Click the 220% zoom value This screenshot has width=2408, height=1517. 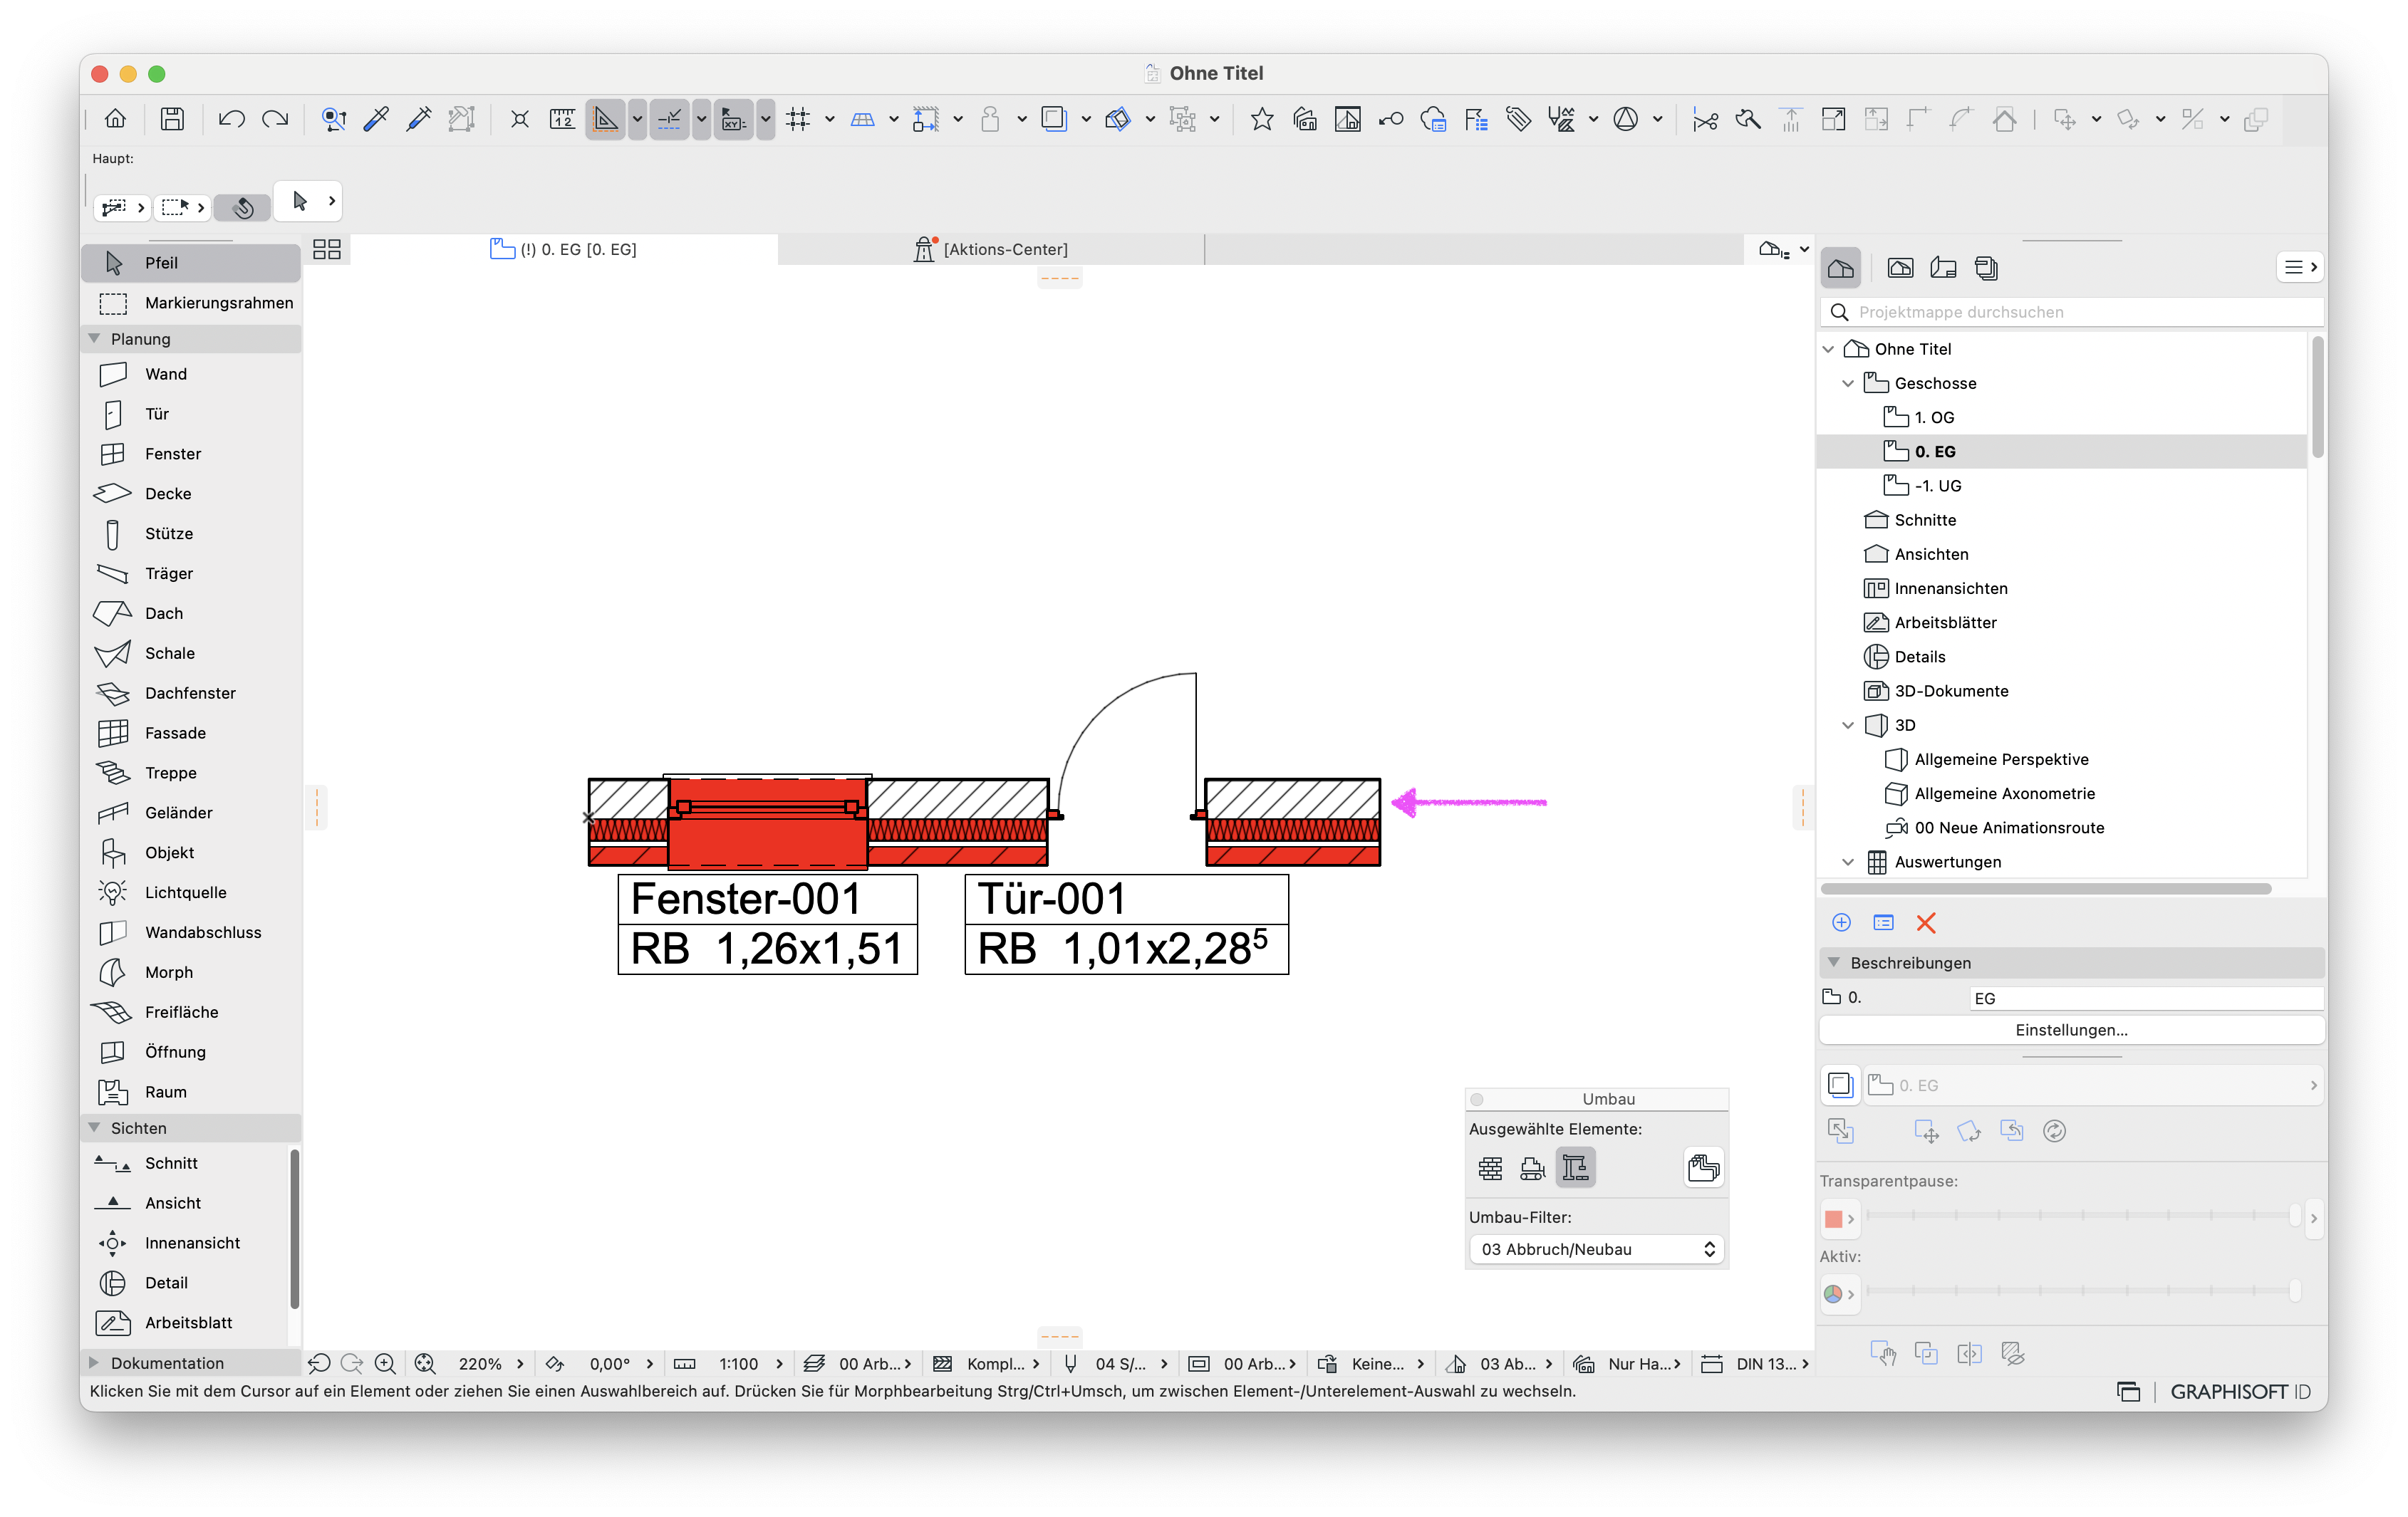pyautogui.click(x=480, y=1365)
